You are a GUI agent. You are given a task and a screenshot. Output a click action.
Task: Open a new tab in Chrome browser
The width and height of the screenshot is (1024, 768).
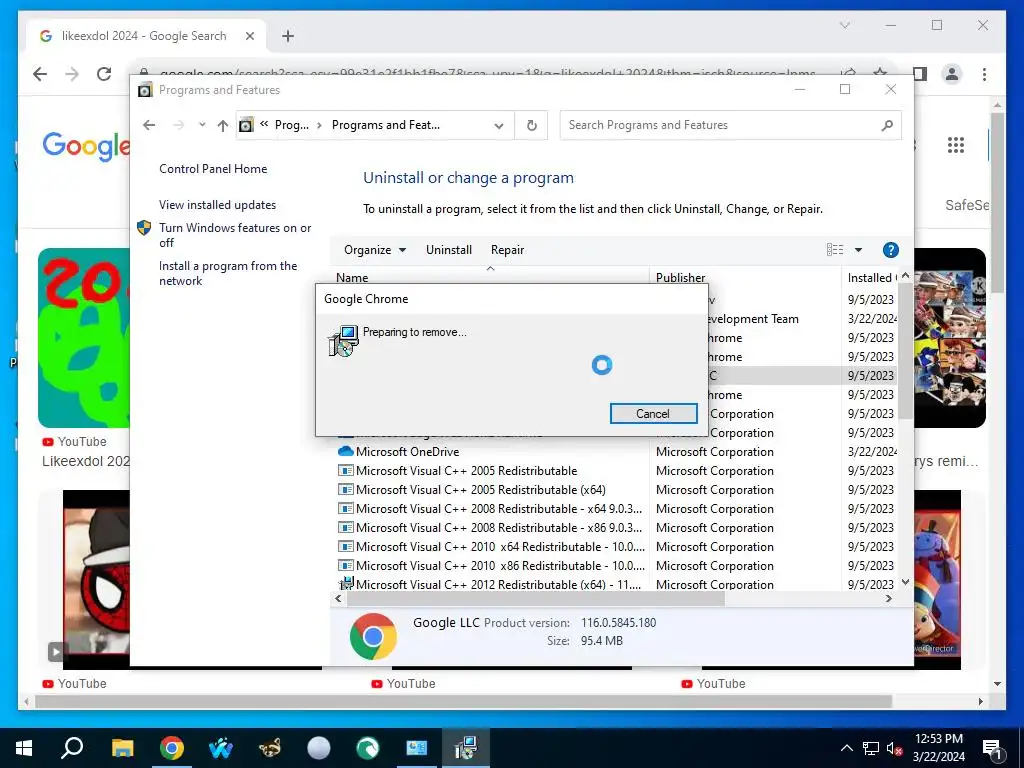point(288,36)
